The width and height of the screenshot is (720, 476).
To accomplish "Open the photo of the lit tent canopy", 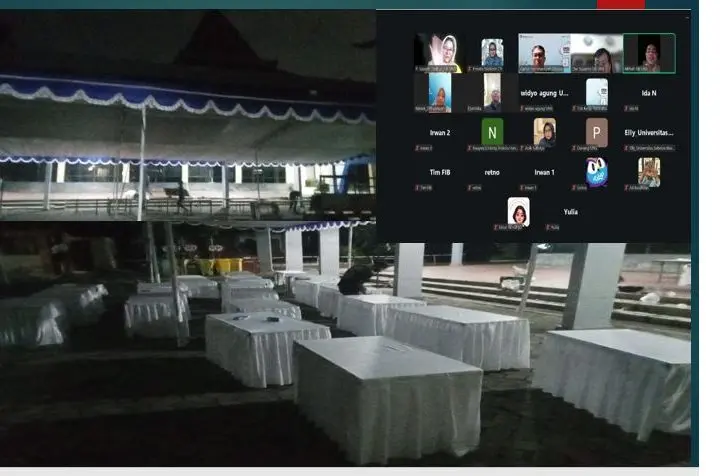I will click(188, 115).
